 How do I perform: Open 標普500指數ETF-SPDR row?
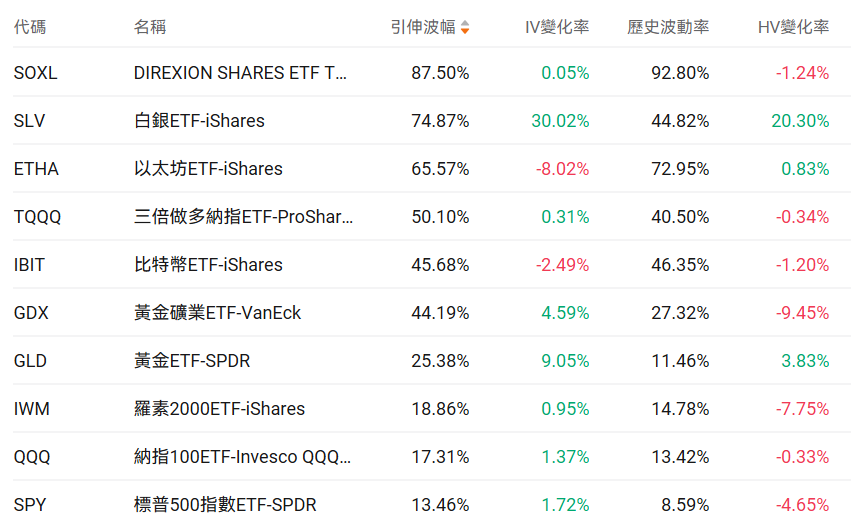(x=225, y=505)
